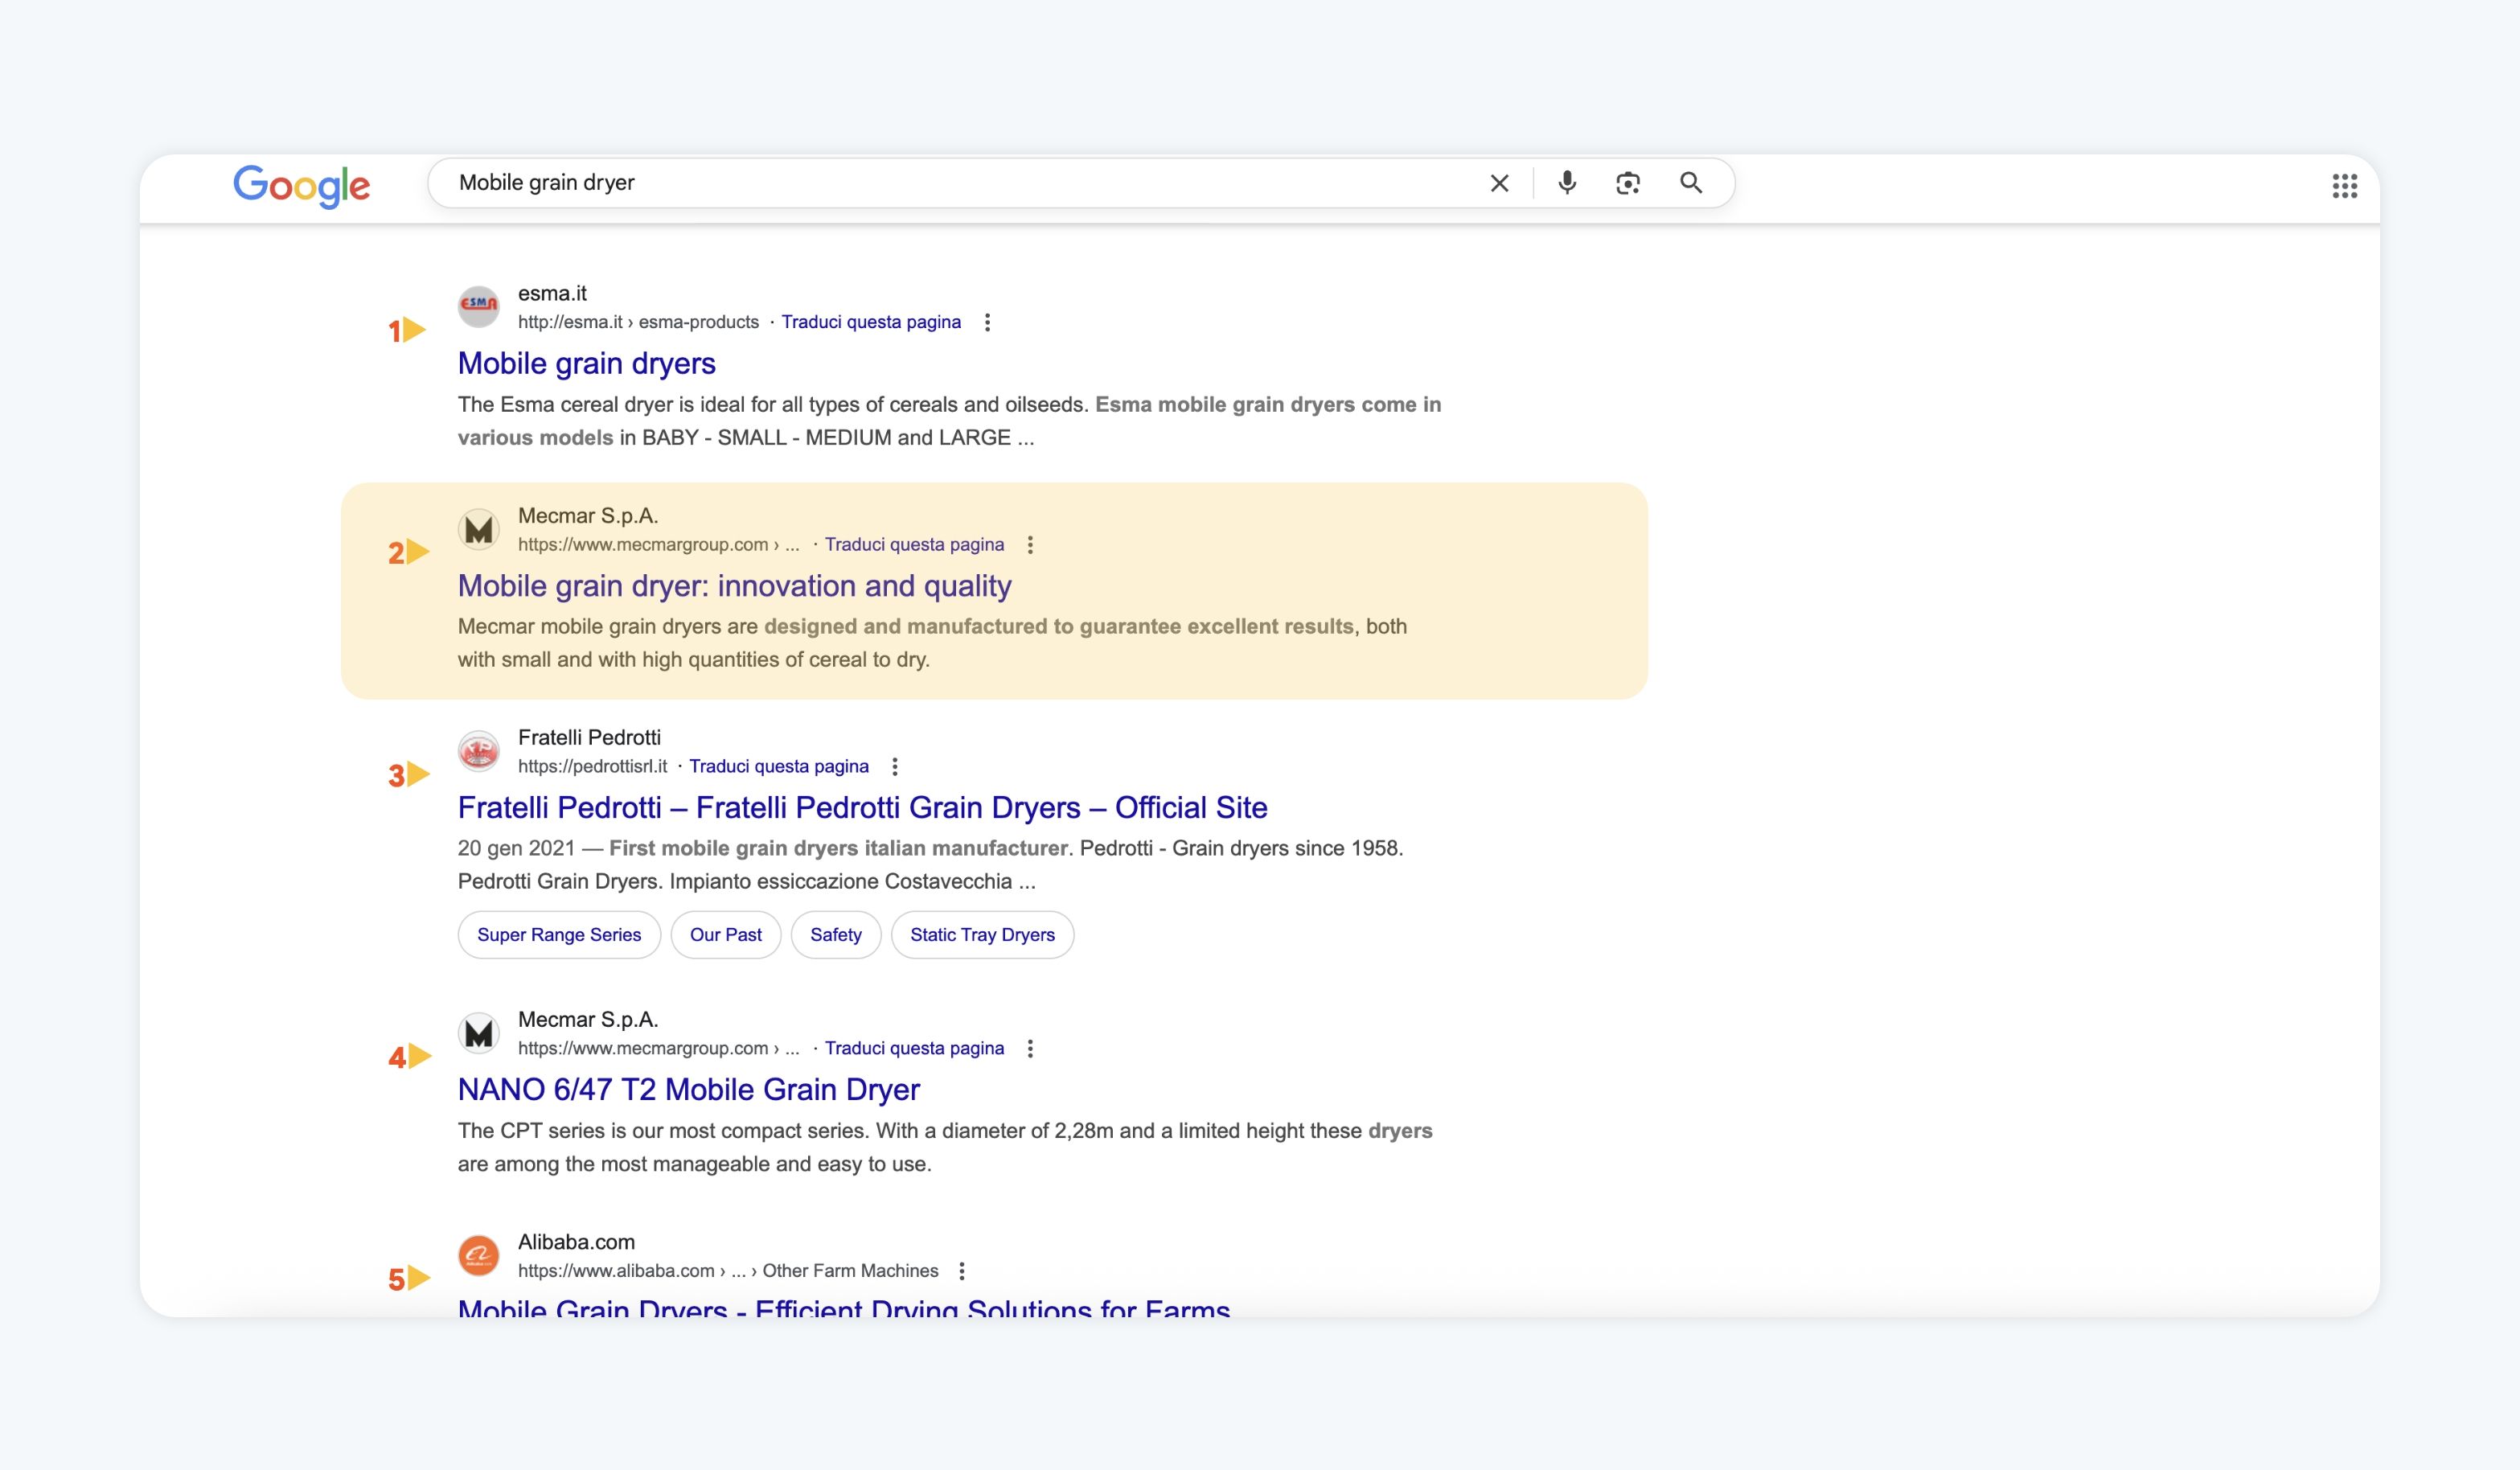Open Google Lens image search
This screenshot has width=2520, height=1470.
[x=1628, y=183]
